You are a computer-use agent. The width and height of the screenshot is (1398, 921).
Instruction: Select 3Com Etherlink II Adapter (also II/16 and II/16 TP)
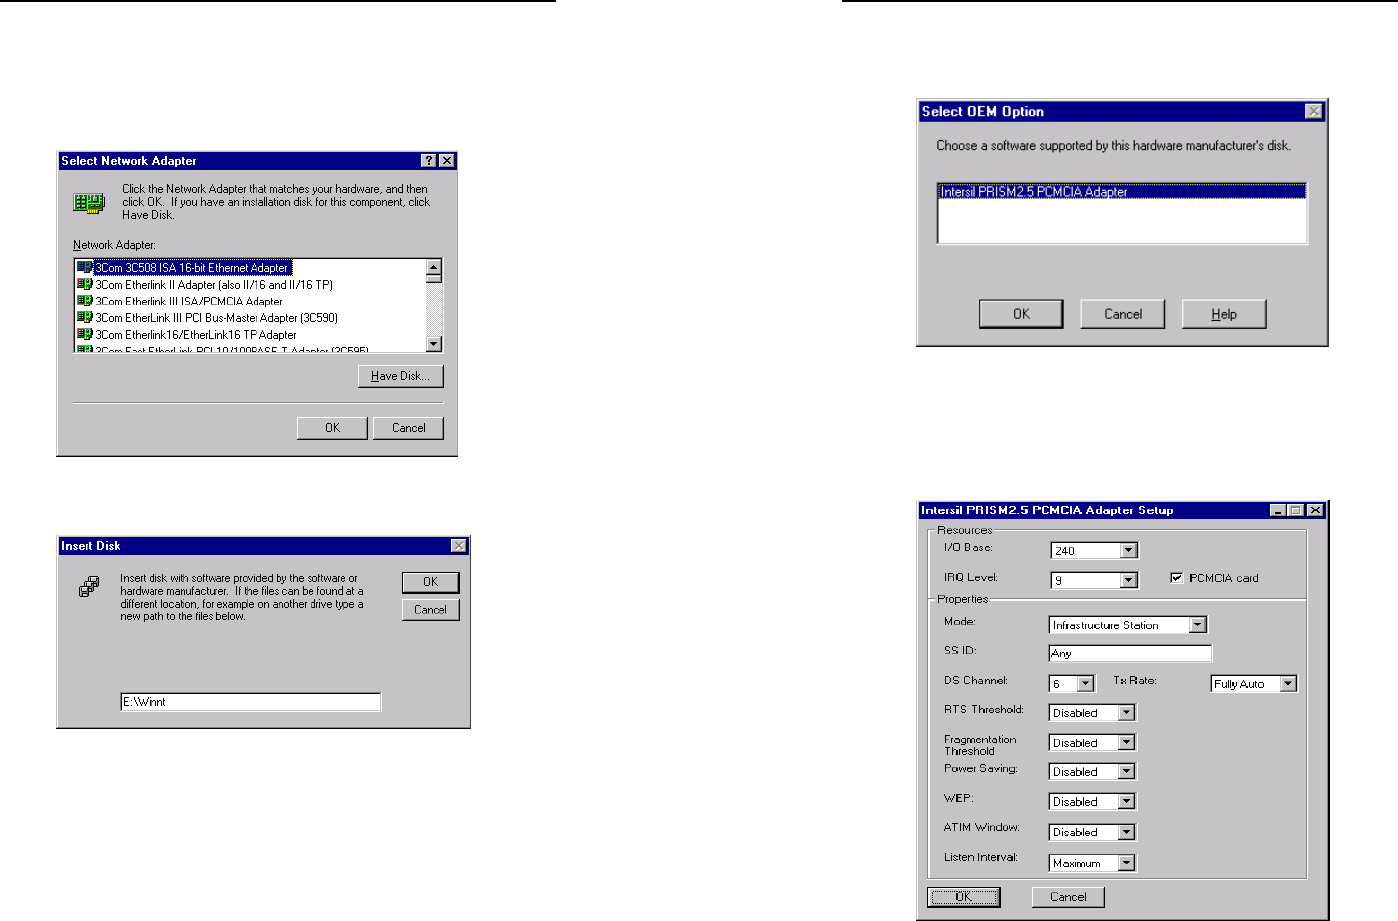tap(205, 285)
